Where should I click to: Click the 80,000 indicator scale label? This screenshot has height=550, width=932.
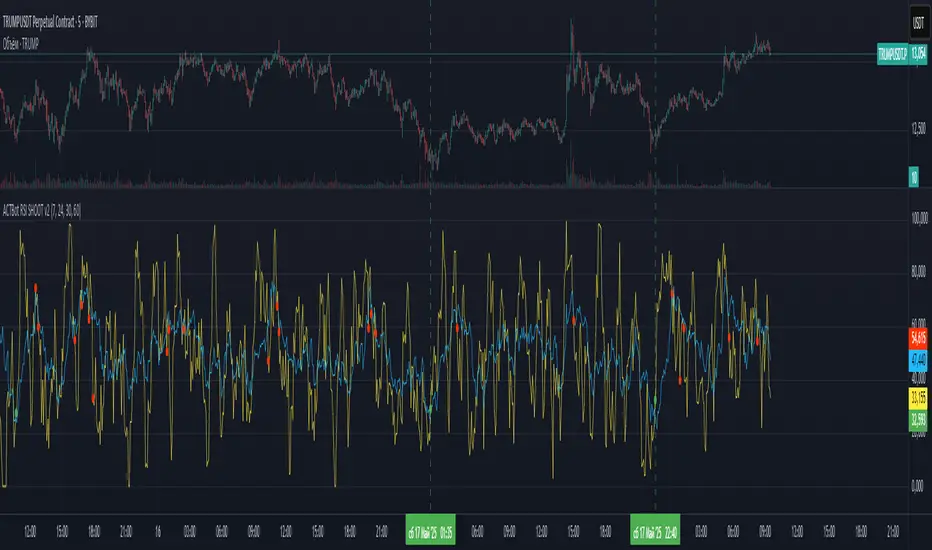point(918,272)
